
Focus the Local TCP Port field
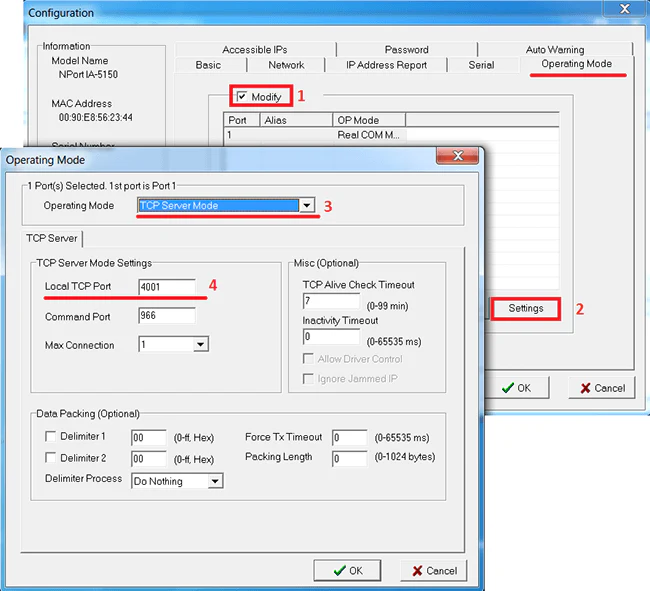click(x=167, y=287)
